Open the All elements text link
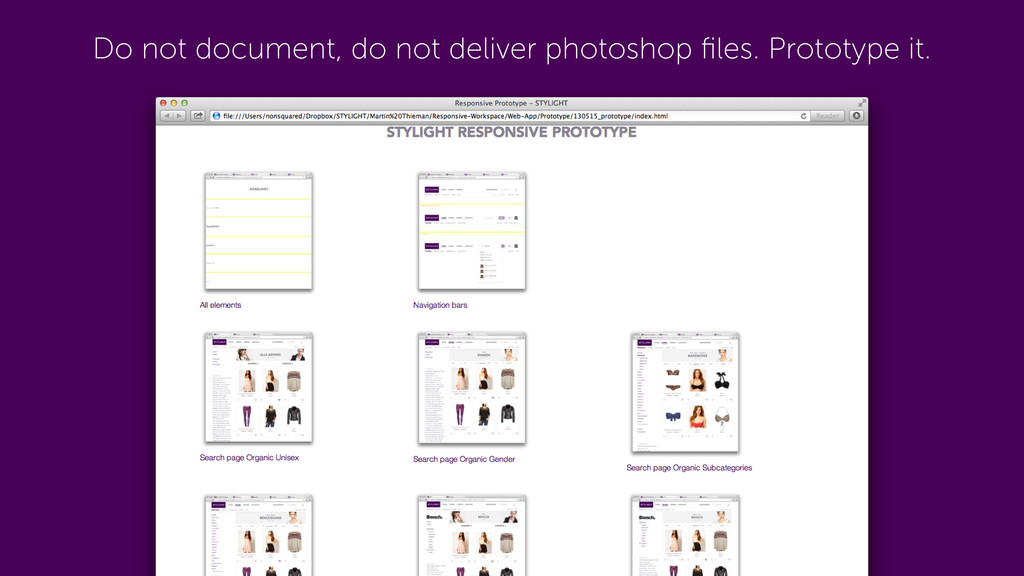 (220, 305)
